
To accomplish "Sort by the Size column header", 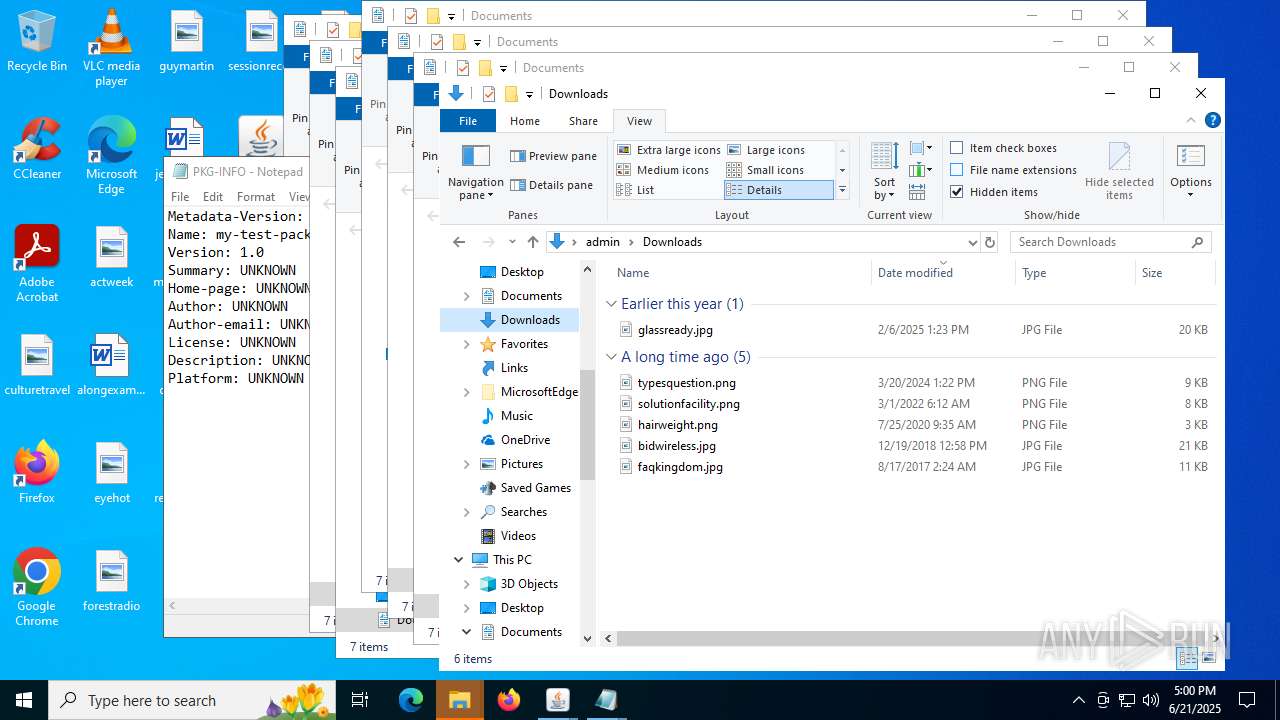I will coord(1174,272).
